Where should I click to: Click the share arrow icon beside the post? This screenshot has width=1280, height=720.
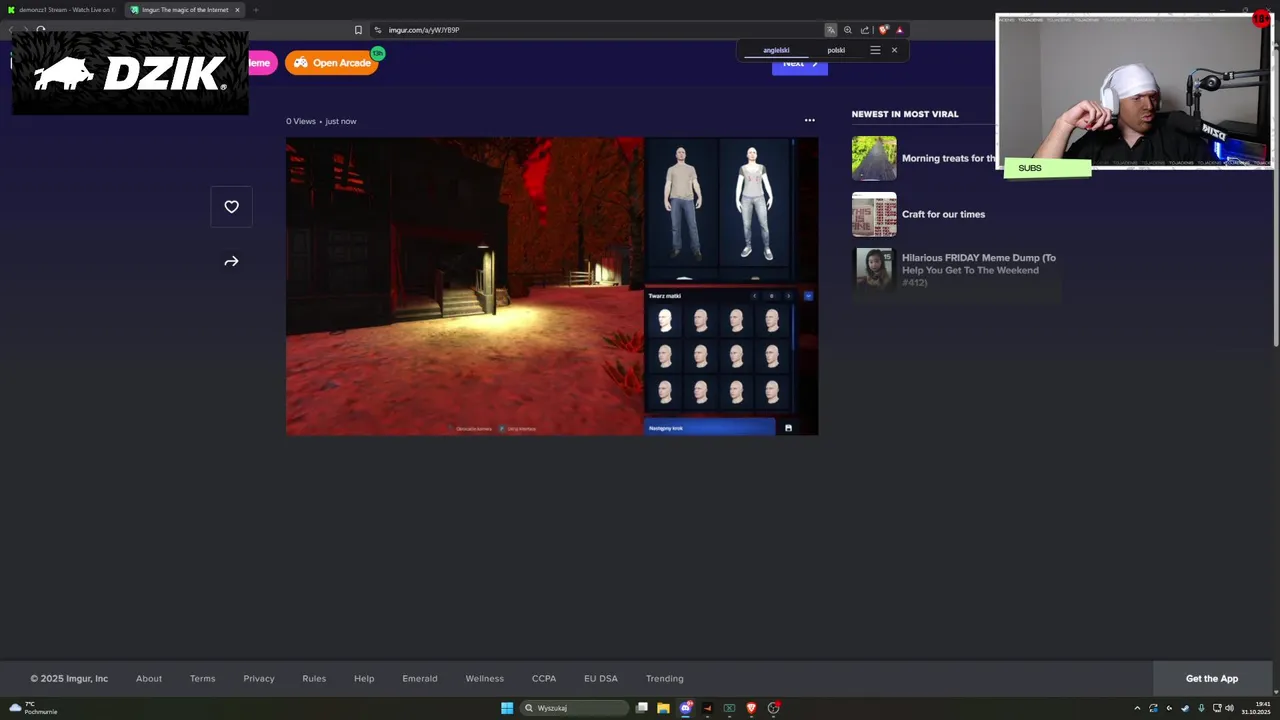pos(231,261)
